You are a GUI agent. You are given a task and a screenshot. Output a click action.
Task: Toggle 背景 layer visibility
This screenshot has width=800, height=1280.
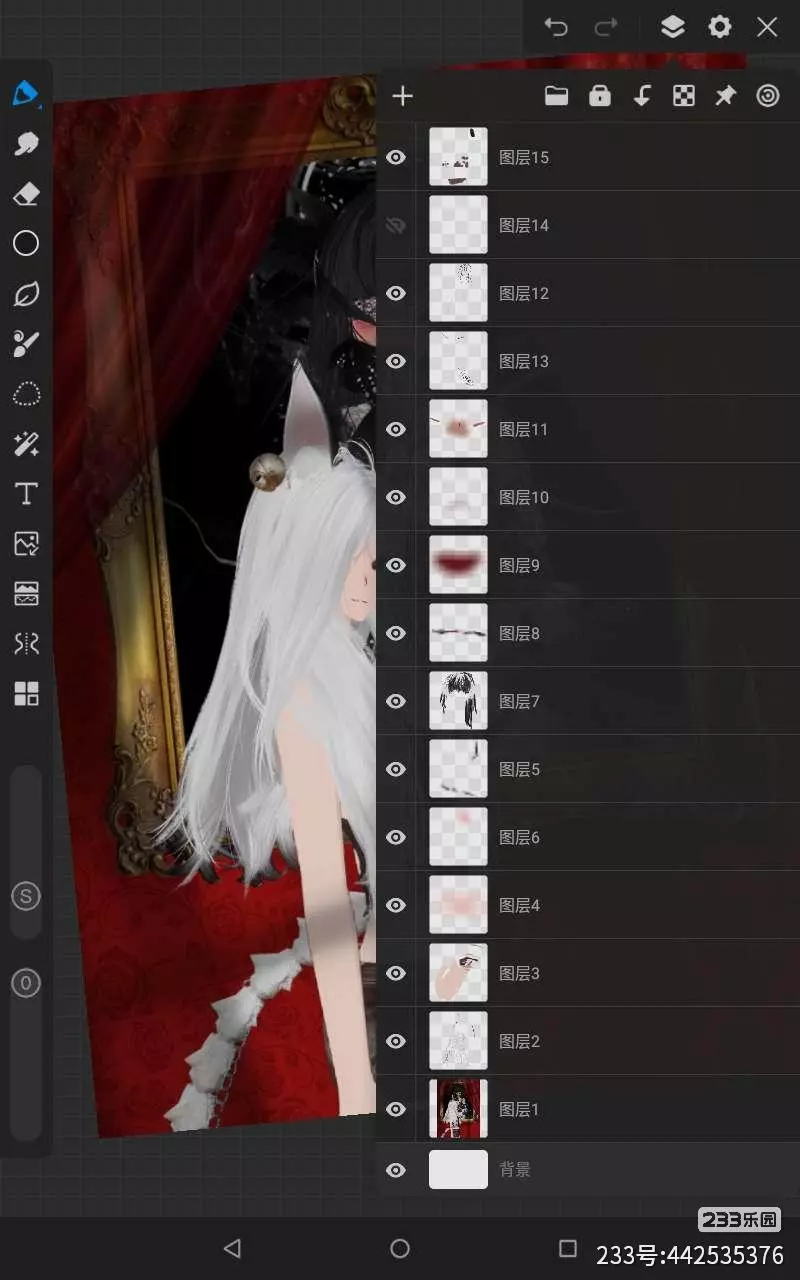coord(397,1170)
